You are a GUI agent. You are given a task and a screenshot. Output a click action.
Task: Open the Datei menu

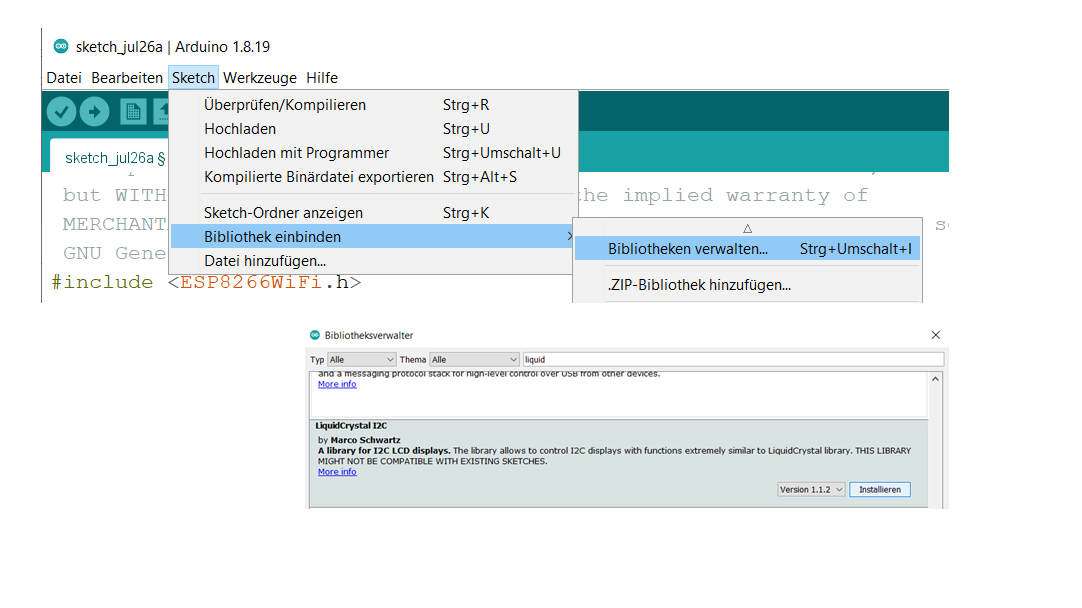(64, 78)
